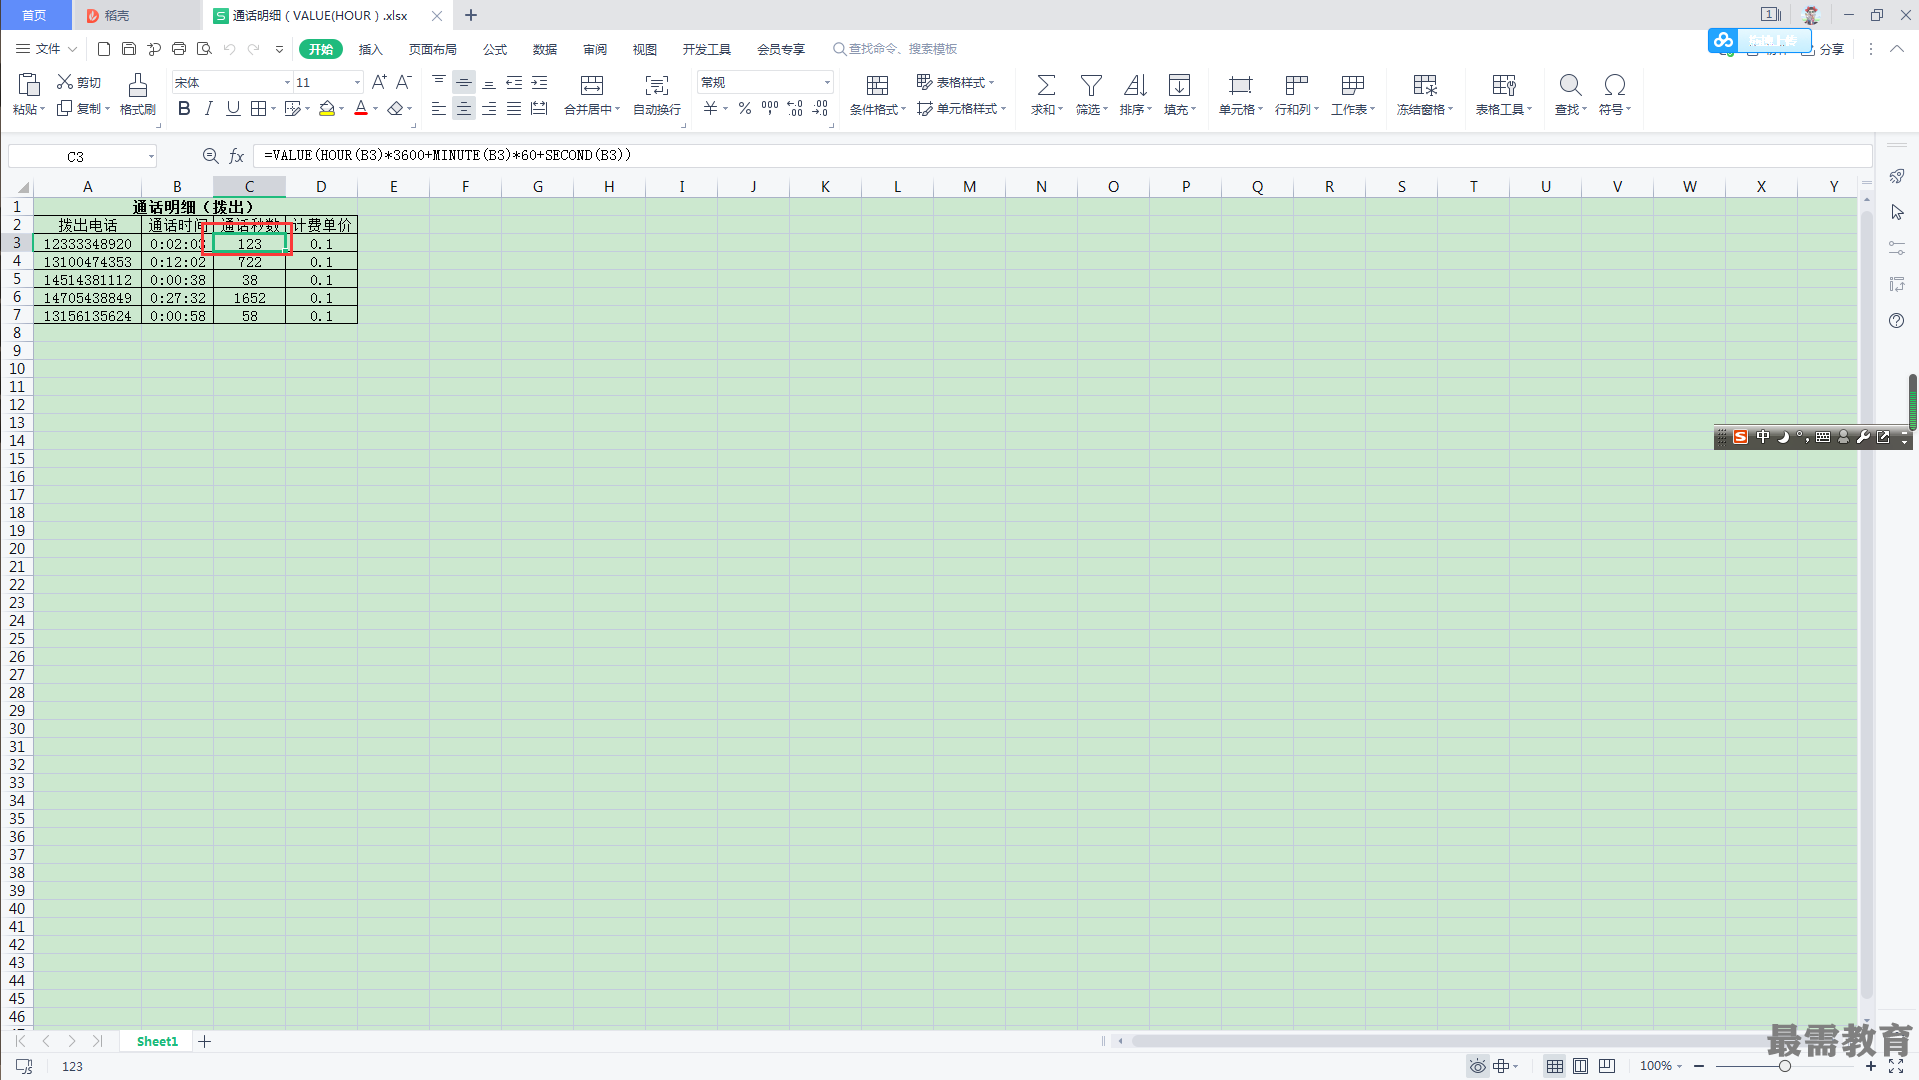Click the Find (查找) magnifier icon
This screenshot has height=1080, width=1919.
coord(1570,85)
